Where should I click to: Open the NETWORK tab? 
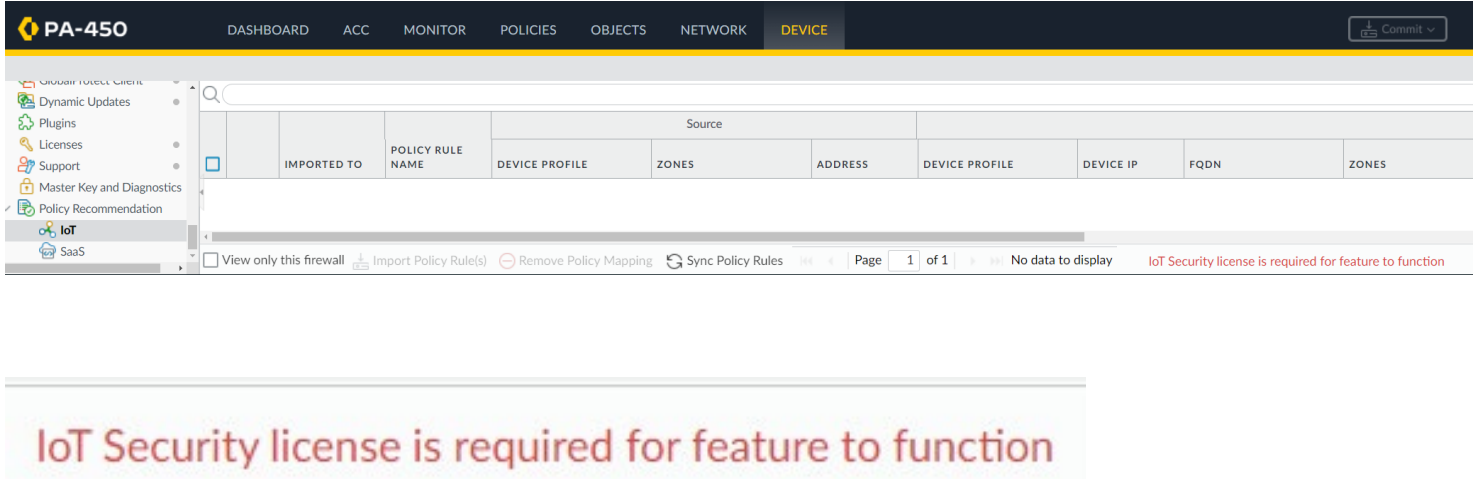[713, 30]
